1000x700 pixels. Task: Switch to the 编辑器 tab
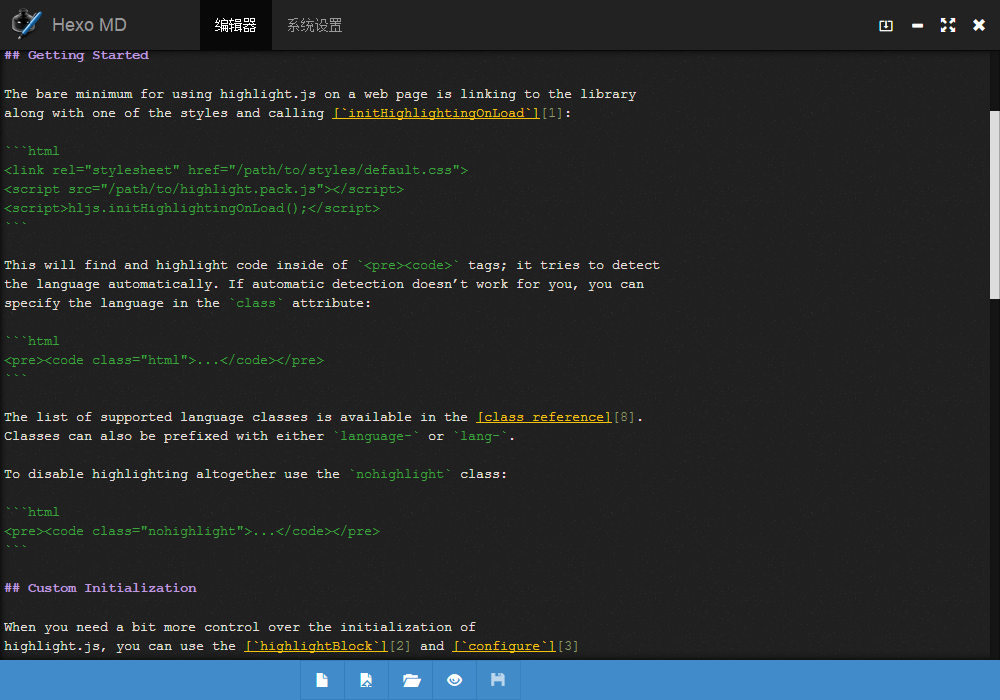tap(235, 25)
